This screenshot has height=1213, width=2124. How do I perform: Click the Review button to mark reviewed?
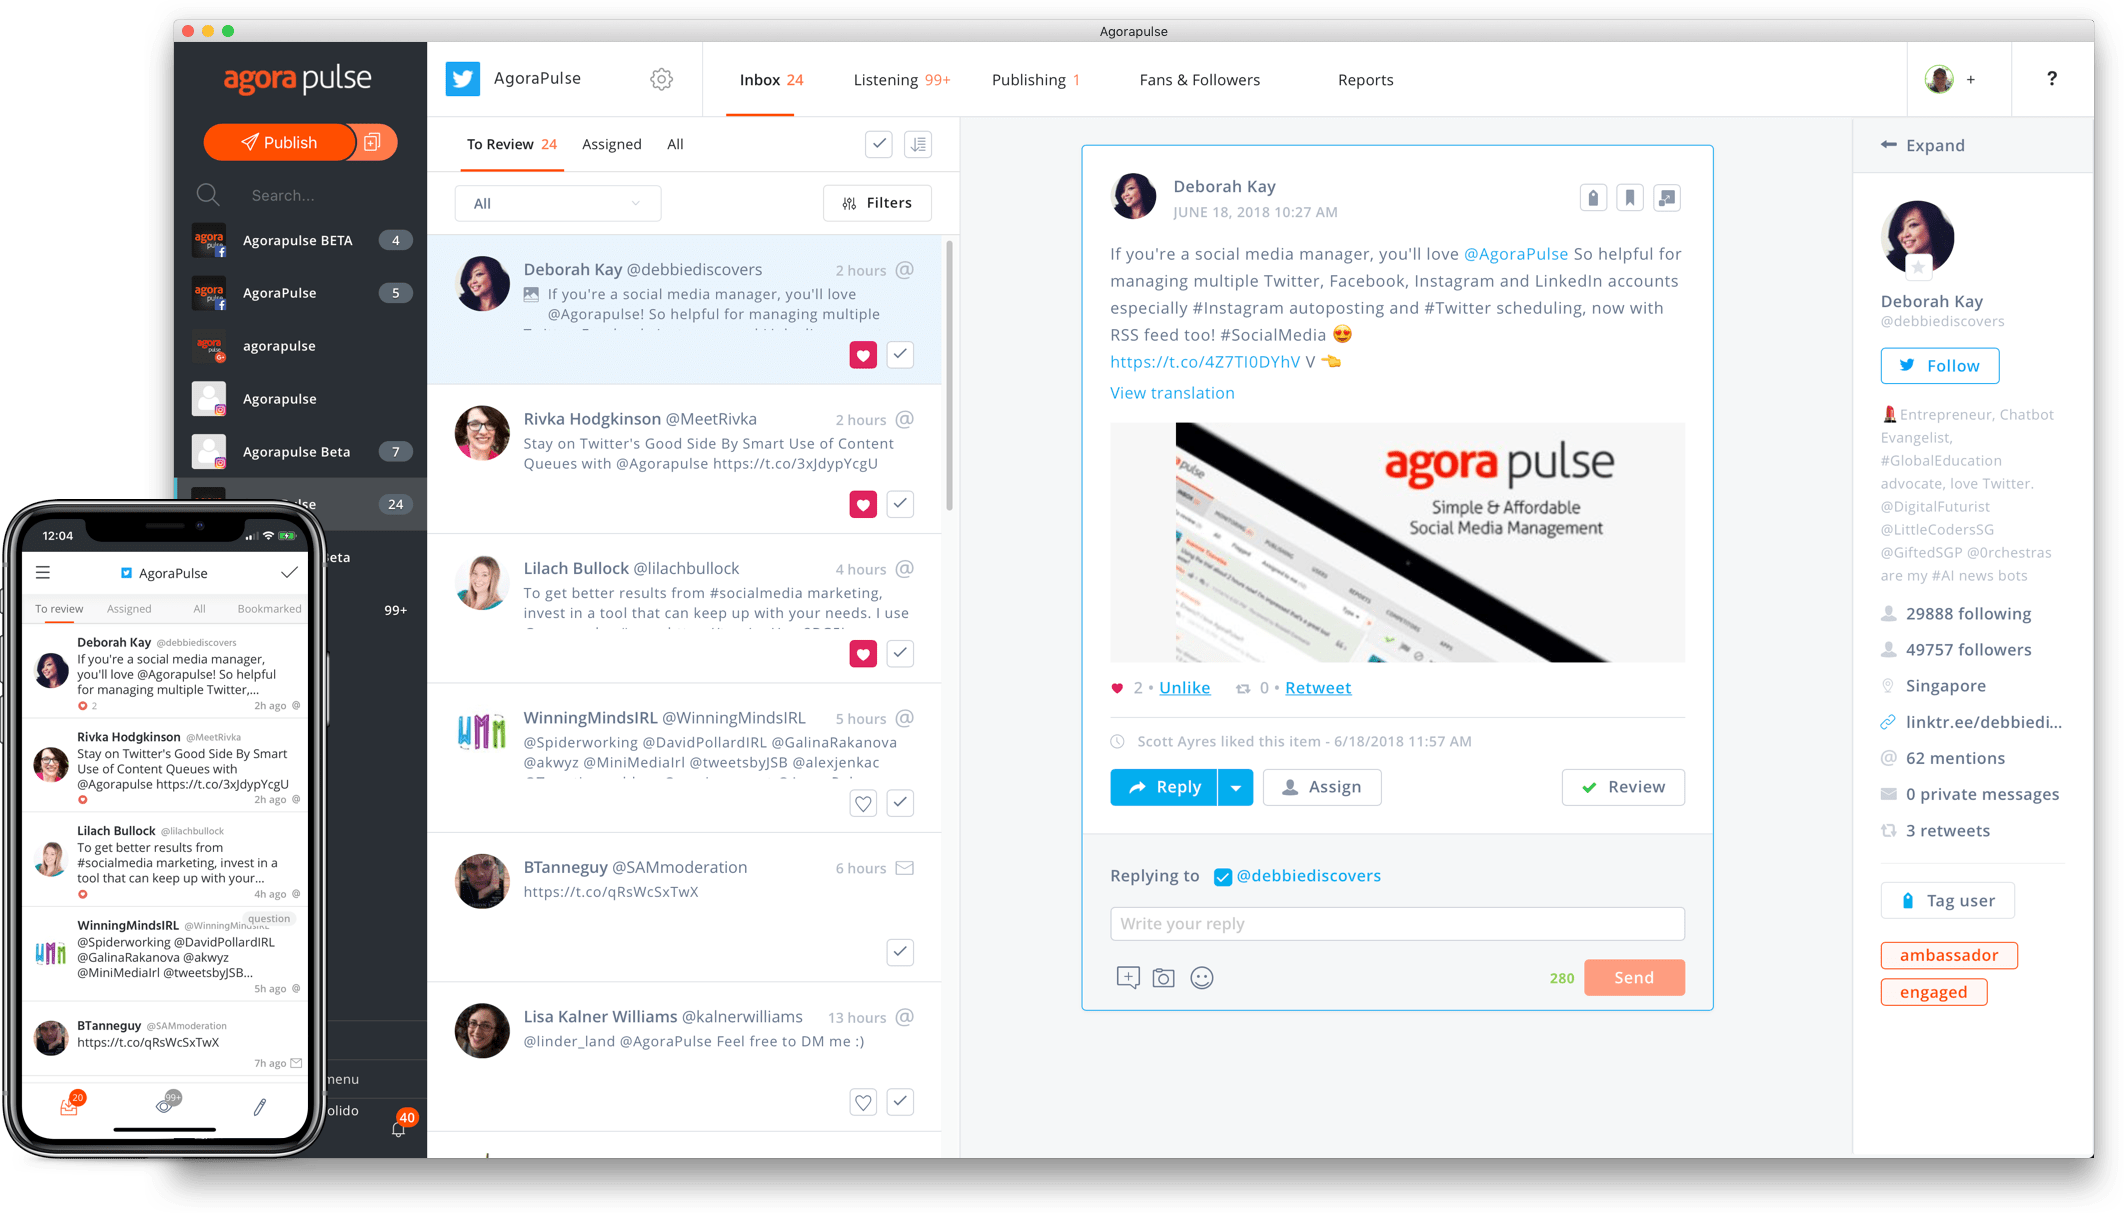click(x=1622, y=786)
